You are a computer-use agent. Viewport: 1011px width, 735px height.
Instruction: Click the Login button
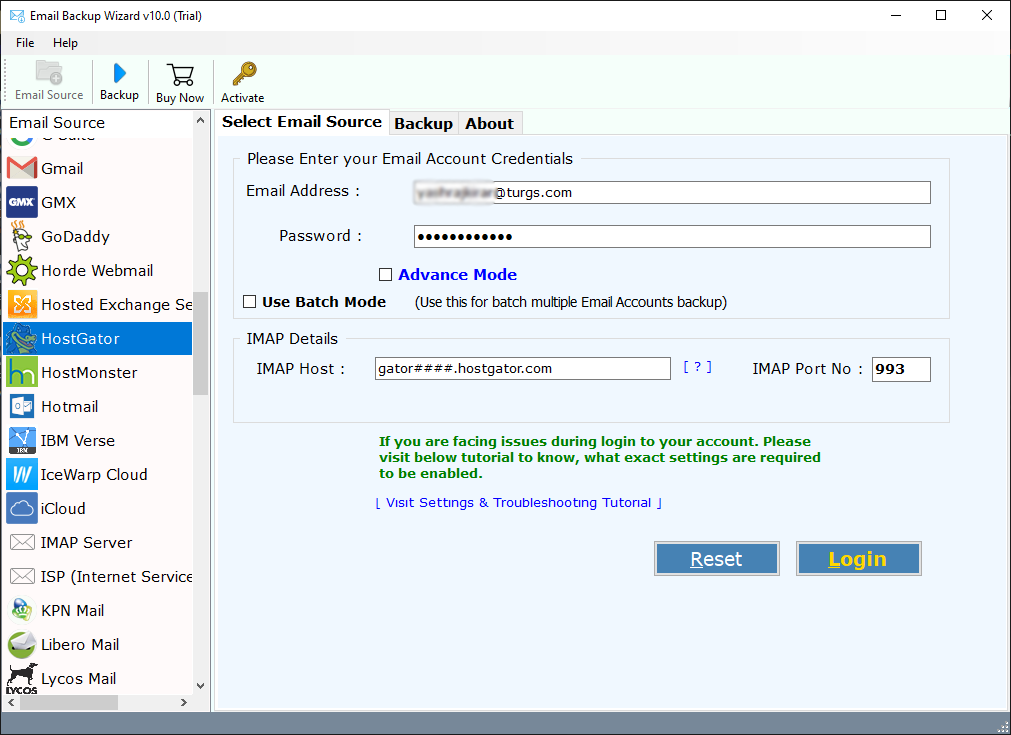(858, 558)
